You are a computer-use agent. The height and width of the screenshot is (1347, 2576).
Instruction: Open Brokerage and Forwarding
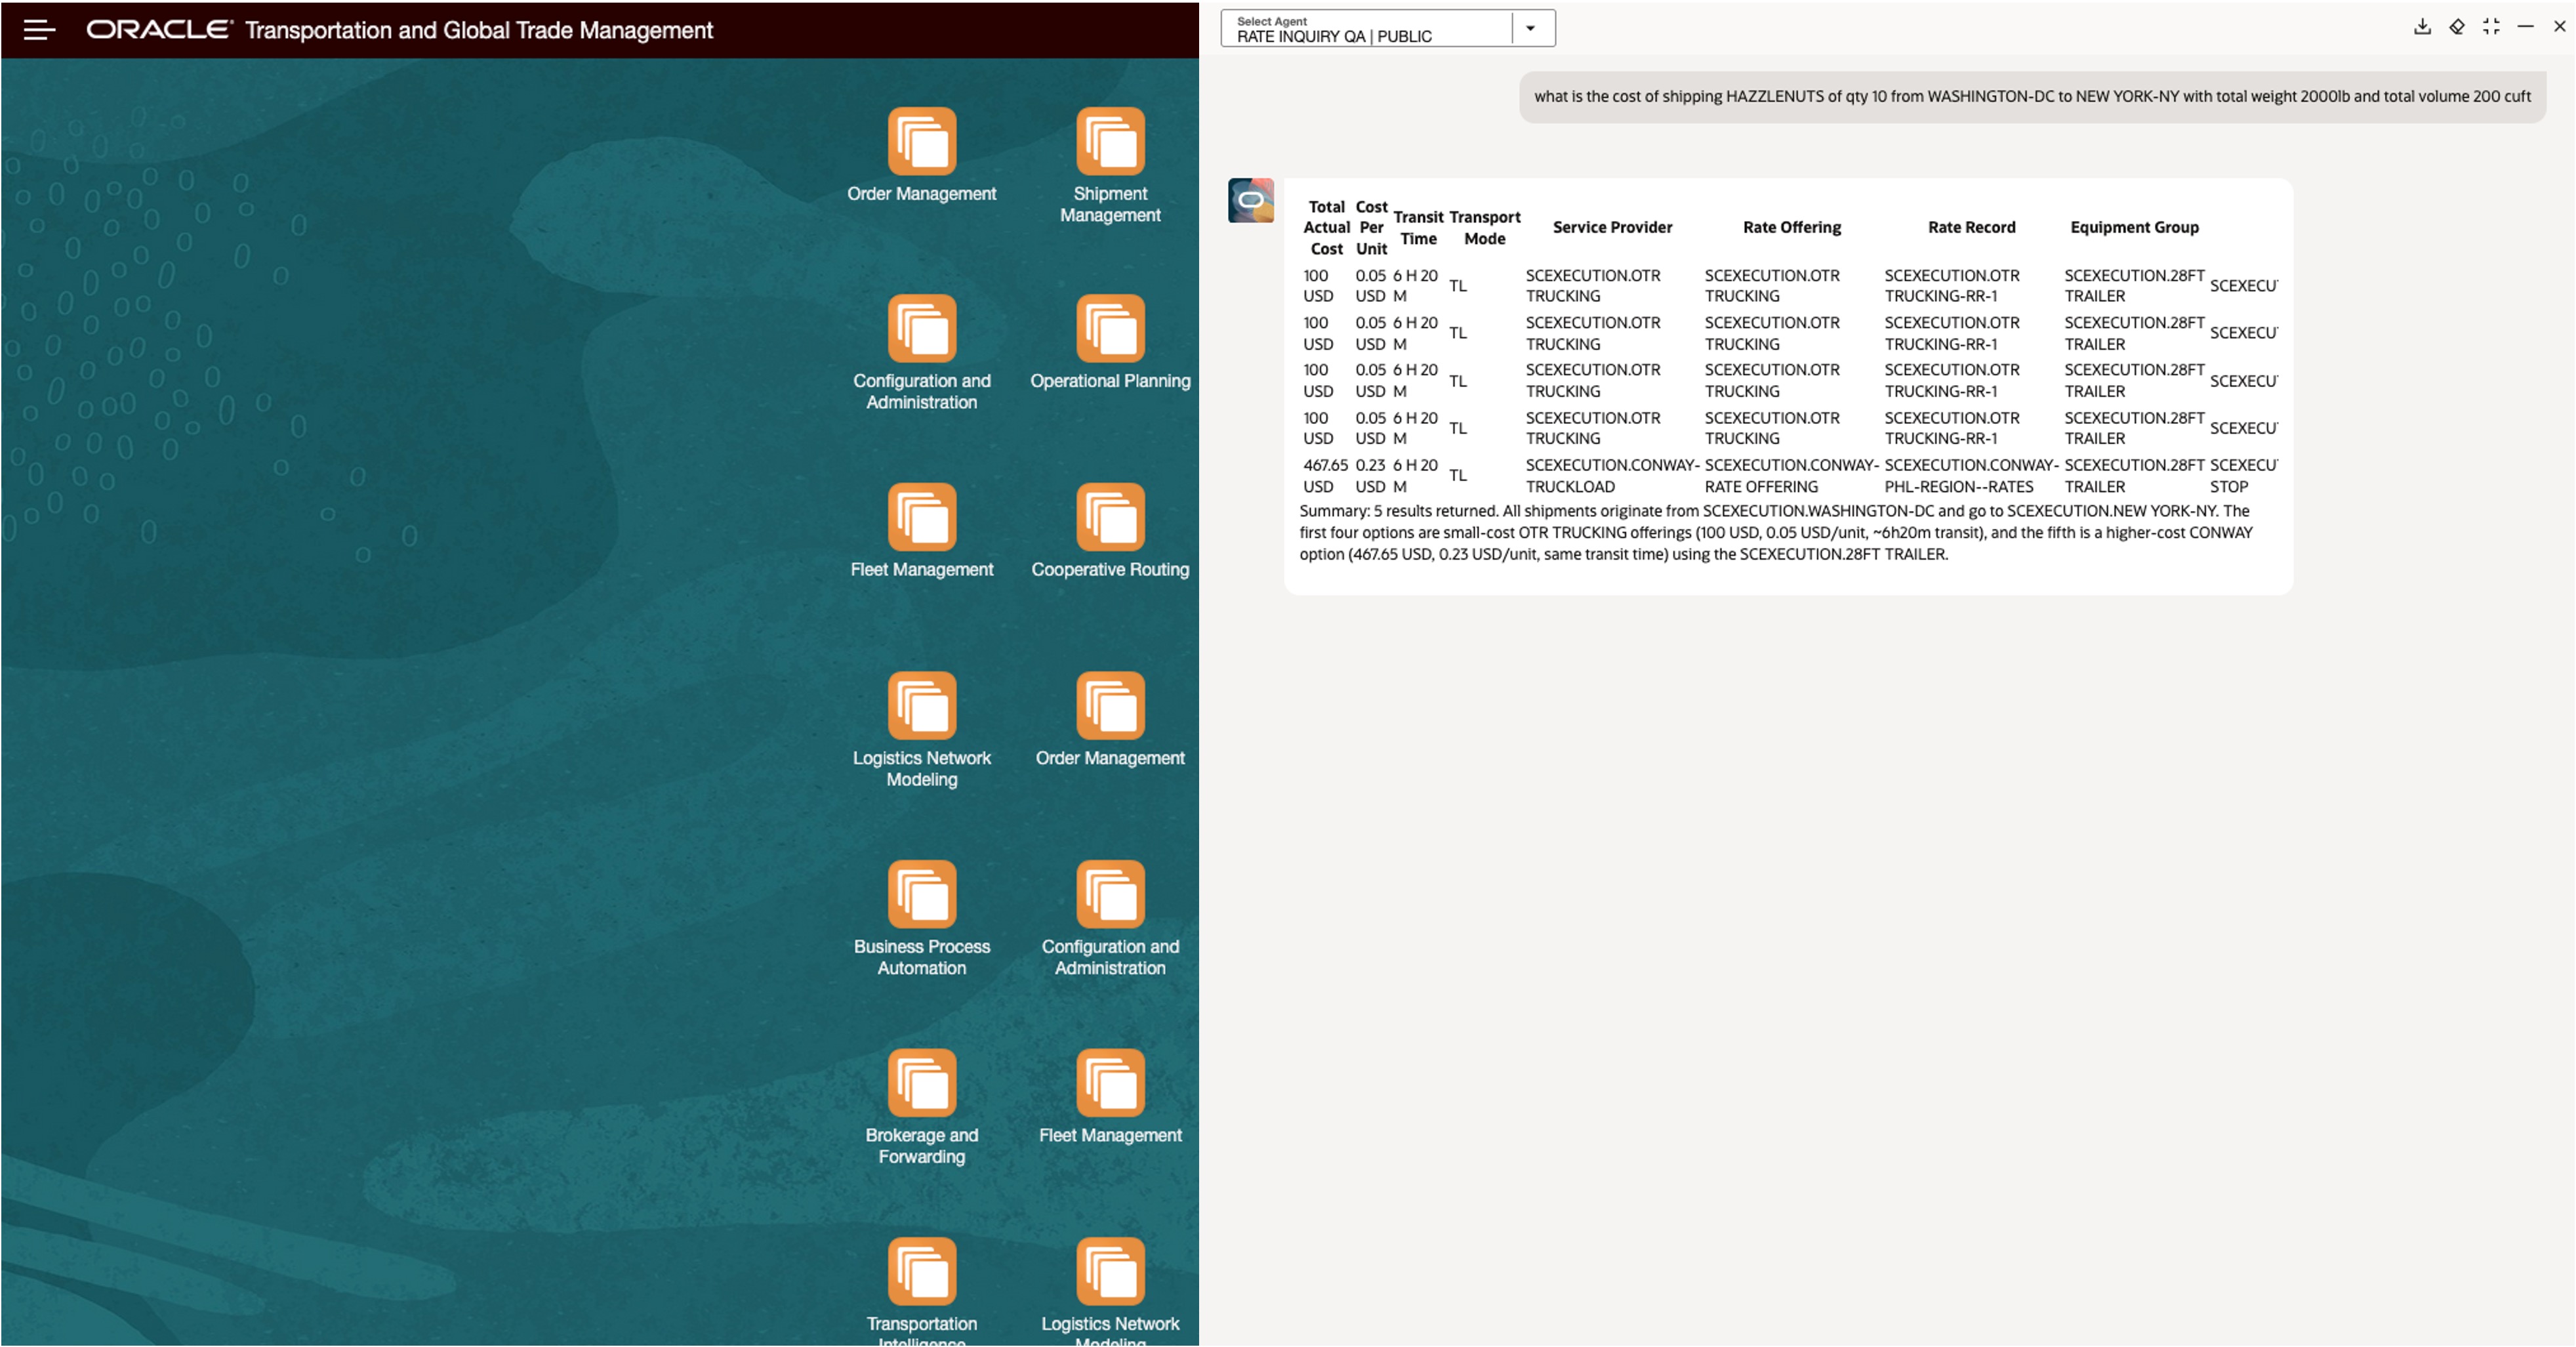[x=921, y=1083]
